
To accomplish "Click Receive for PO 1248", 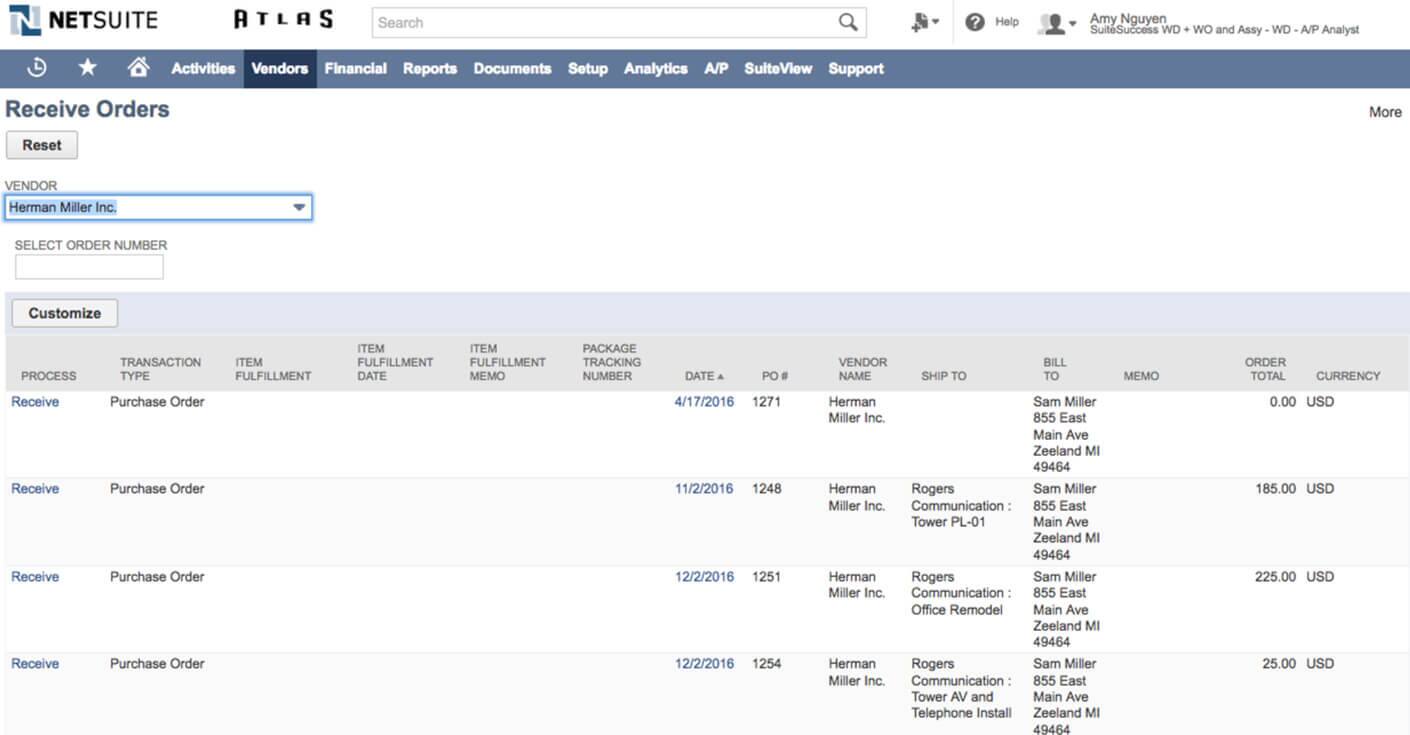I will pyautogui.click(x=35, y=488).
